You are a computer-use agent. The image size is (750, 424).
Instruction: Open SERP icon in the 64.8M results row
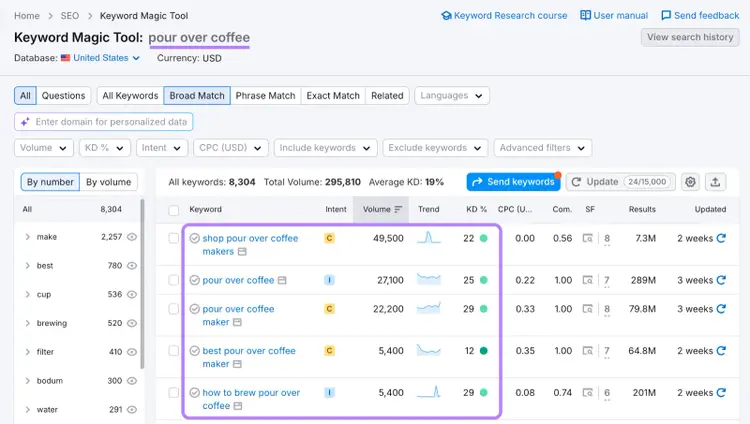(x=587, y=351)
